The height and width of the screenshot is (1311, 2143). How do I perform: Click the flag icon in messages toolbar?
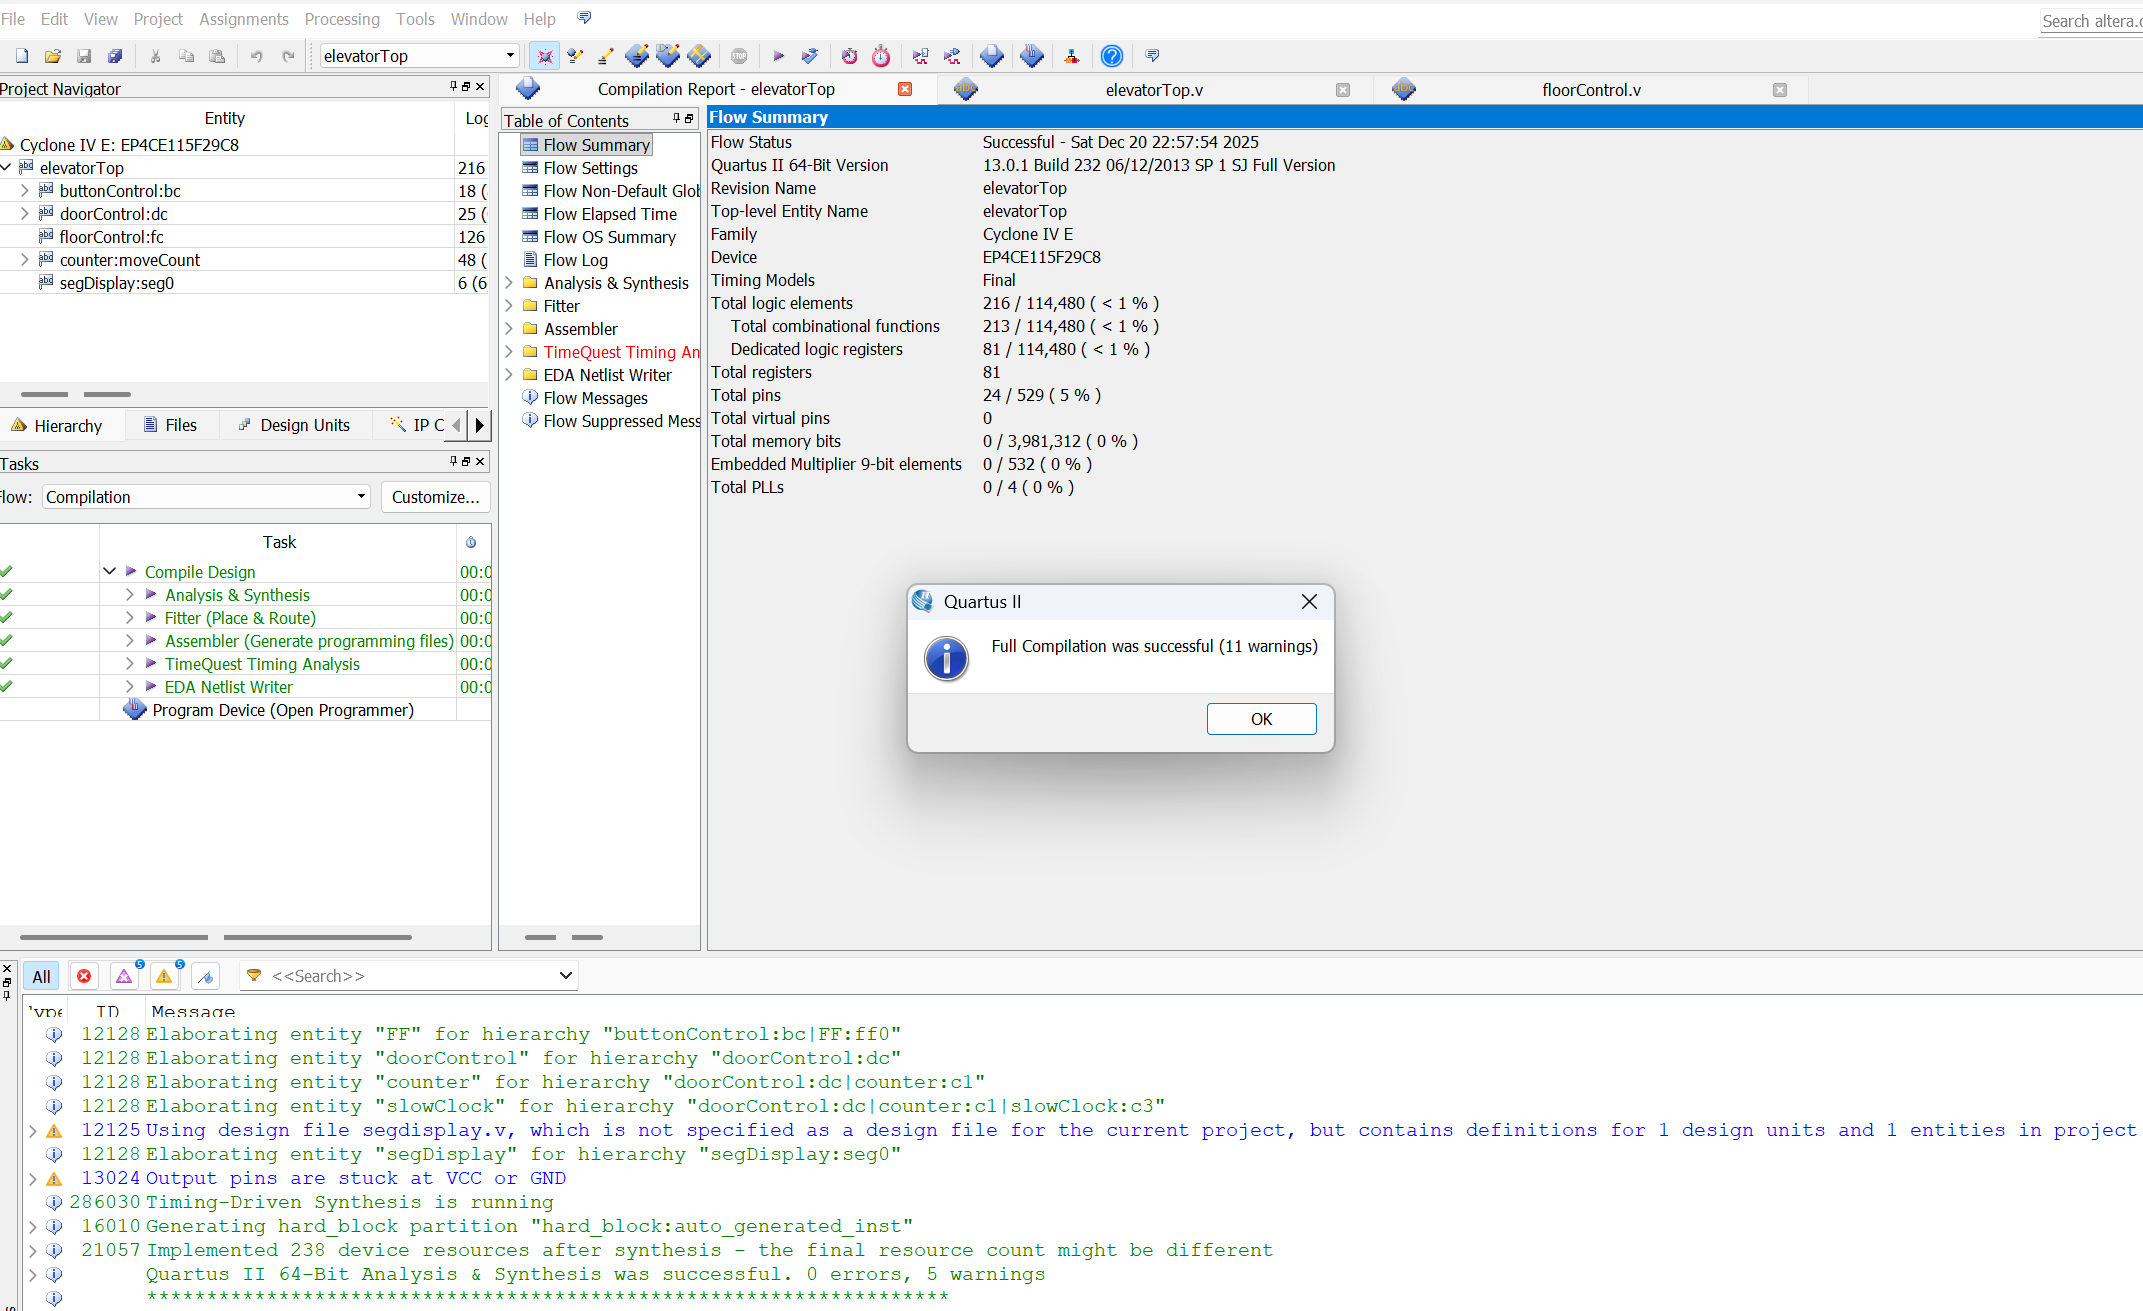(x=206, y=976)
